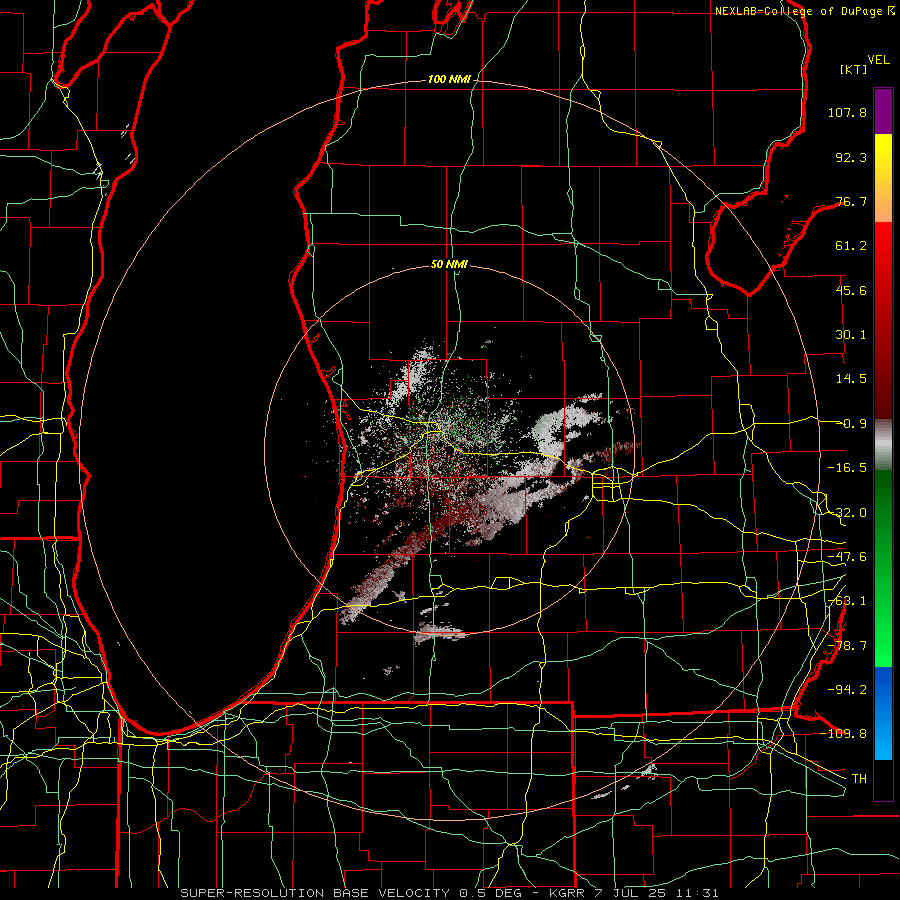
Task: Click the 30.1 legend value
Action: (x=851, y=335)
